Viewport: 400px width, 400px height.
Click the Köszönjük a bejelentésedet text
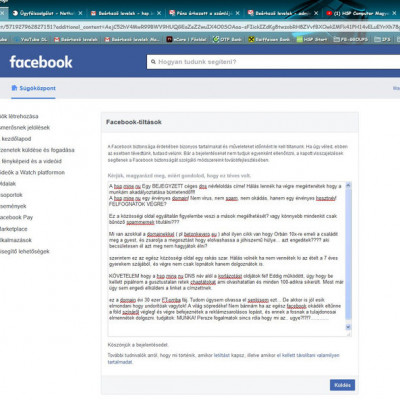tap(138, 345)
